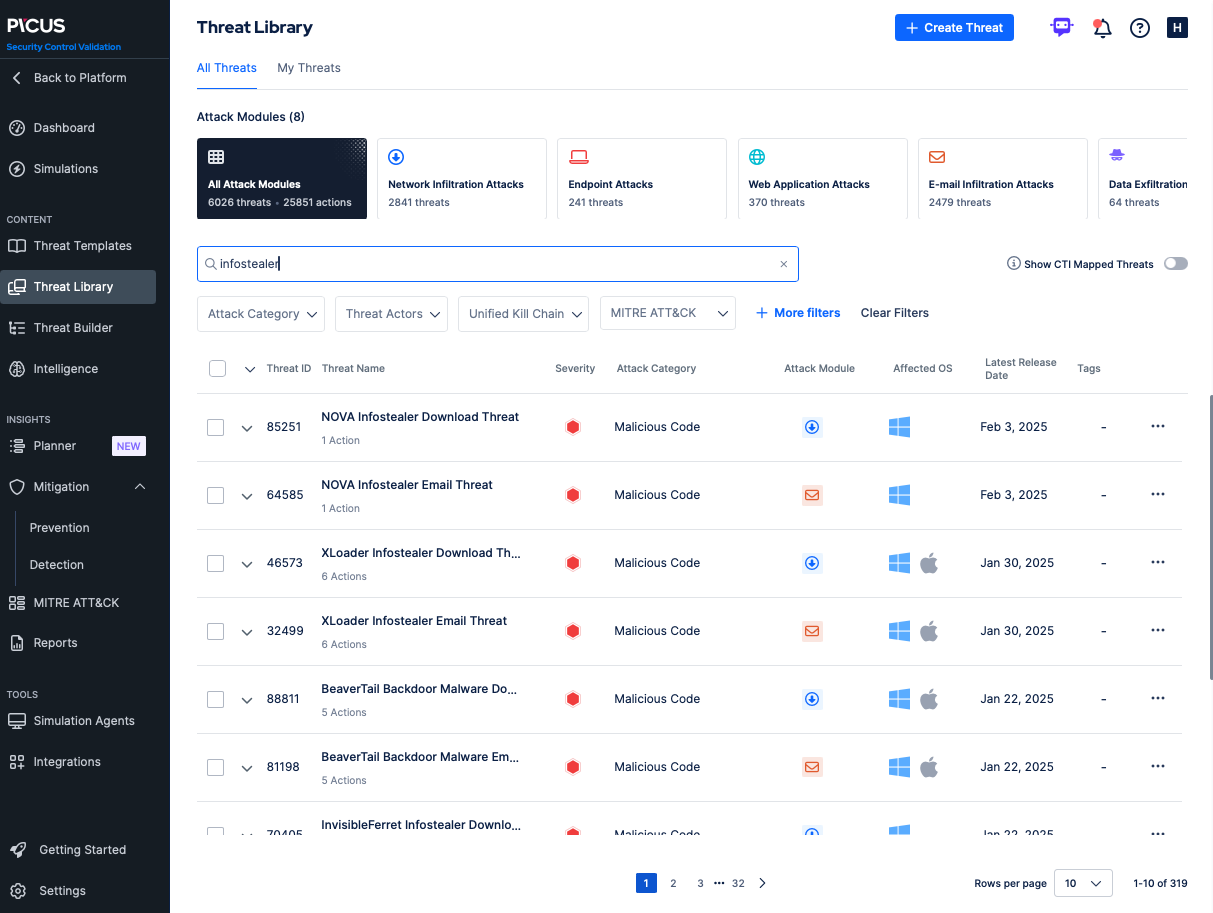Click the Create Threat button

click(x=954, y=28)
